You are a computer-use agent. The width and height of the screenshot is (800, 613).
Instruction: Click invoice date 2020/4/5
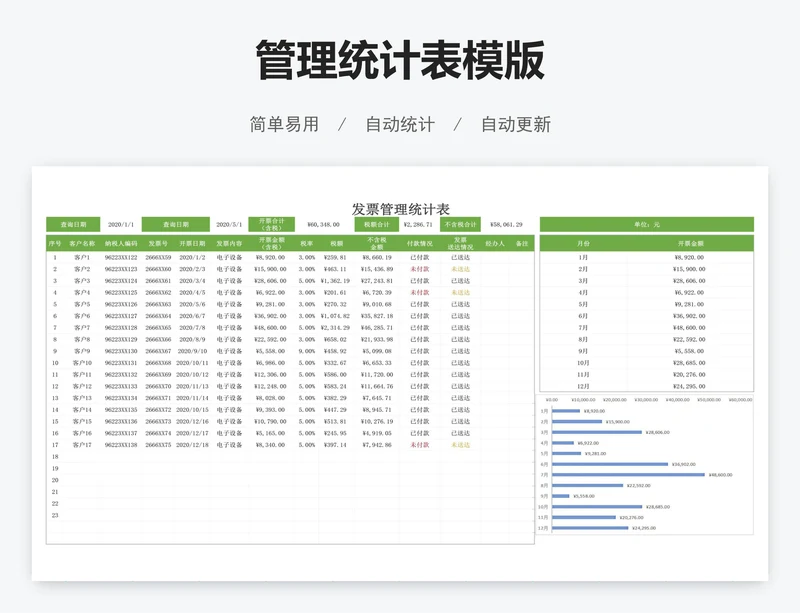[192, 292]
